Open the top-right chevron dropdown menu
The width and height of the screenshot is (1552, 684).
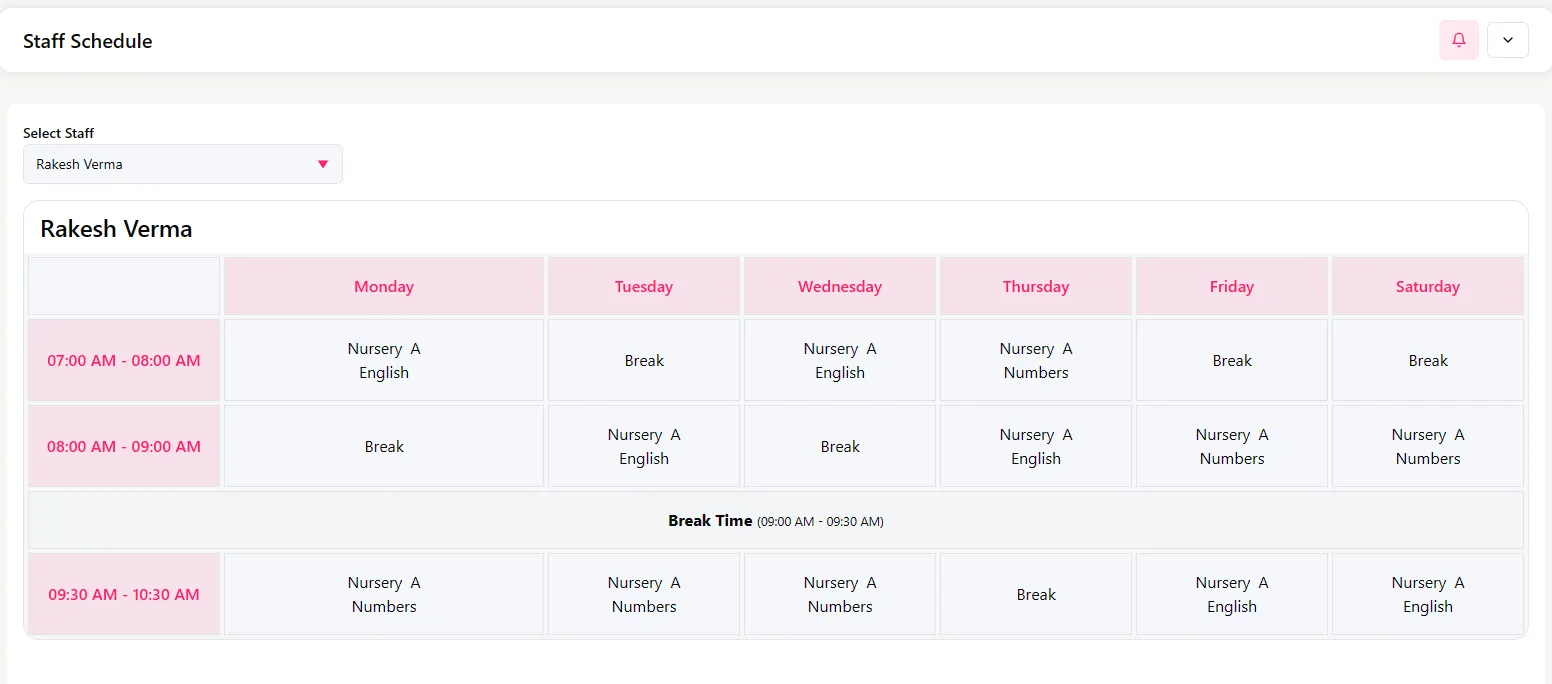coord(1507,40)
